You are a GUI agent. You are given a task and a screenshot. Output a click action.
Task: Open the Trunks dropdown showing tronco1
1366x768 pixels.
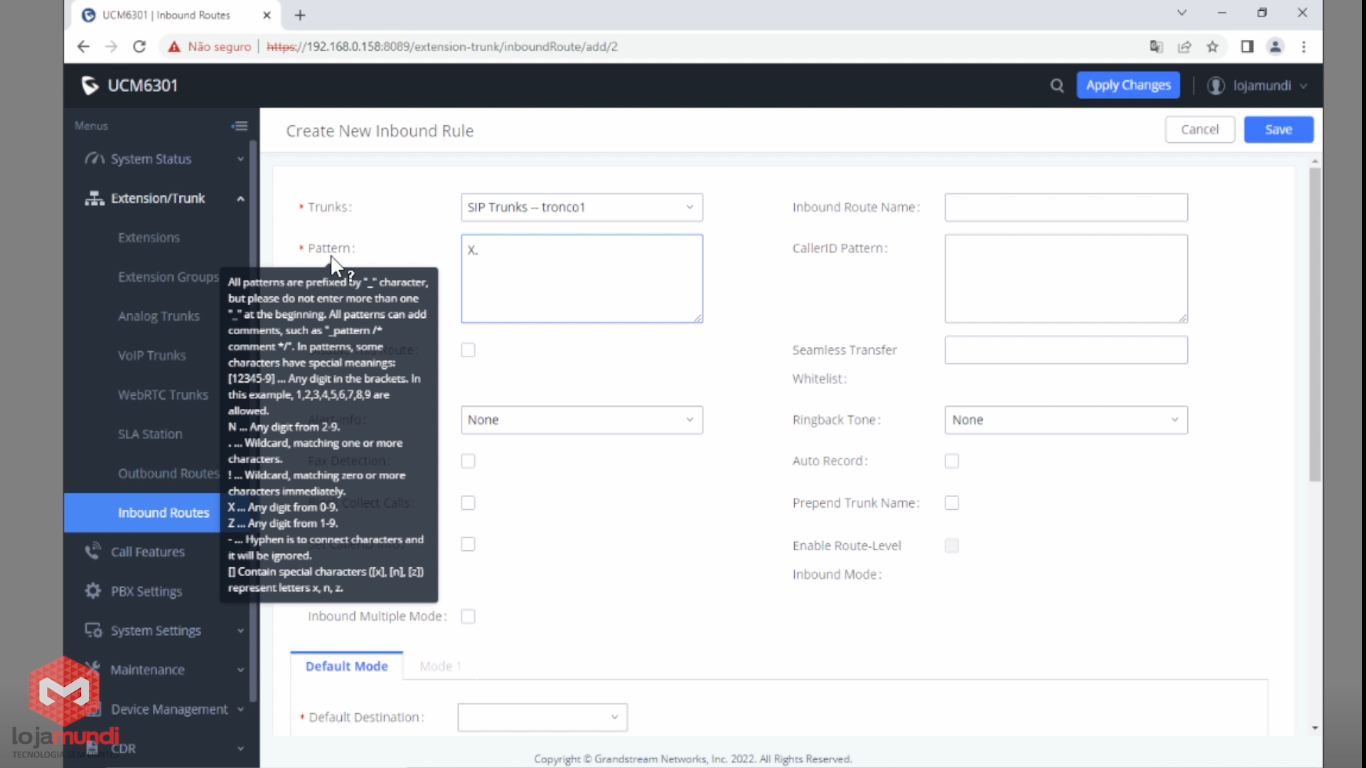pos(581,207)
